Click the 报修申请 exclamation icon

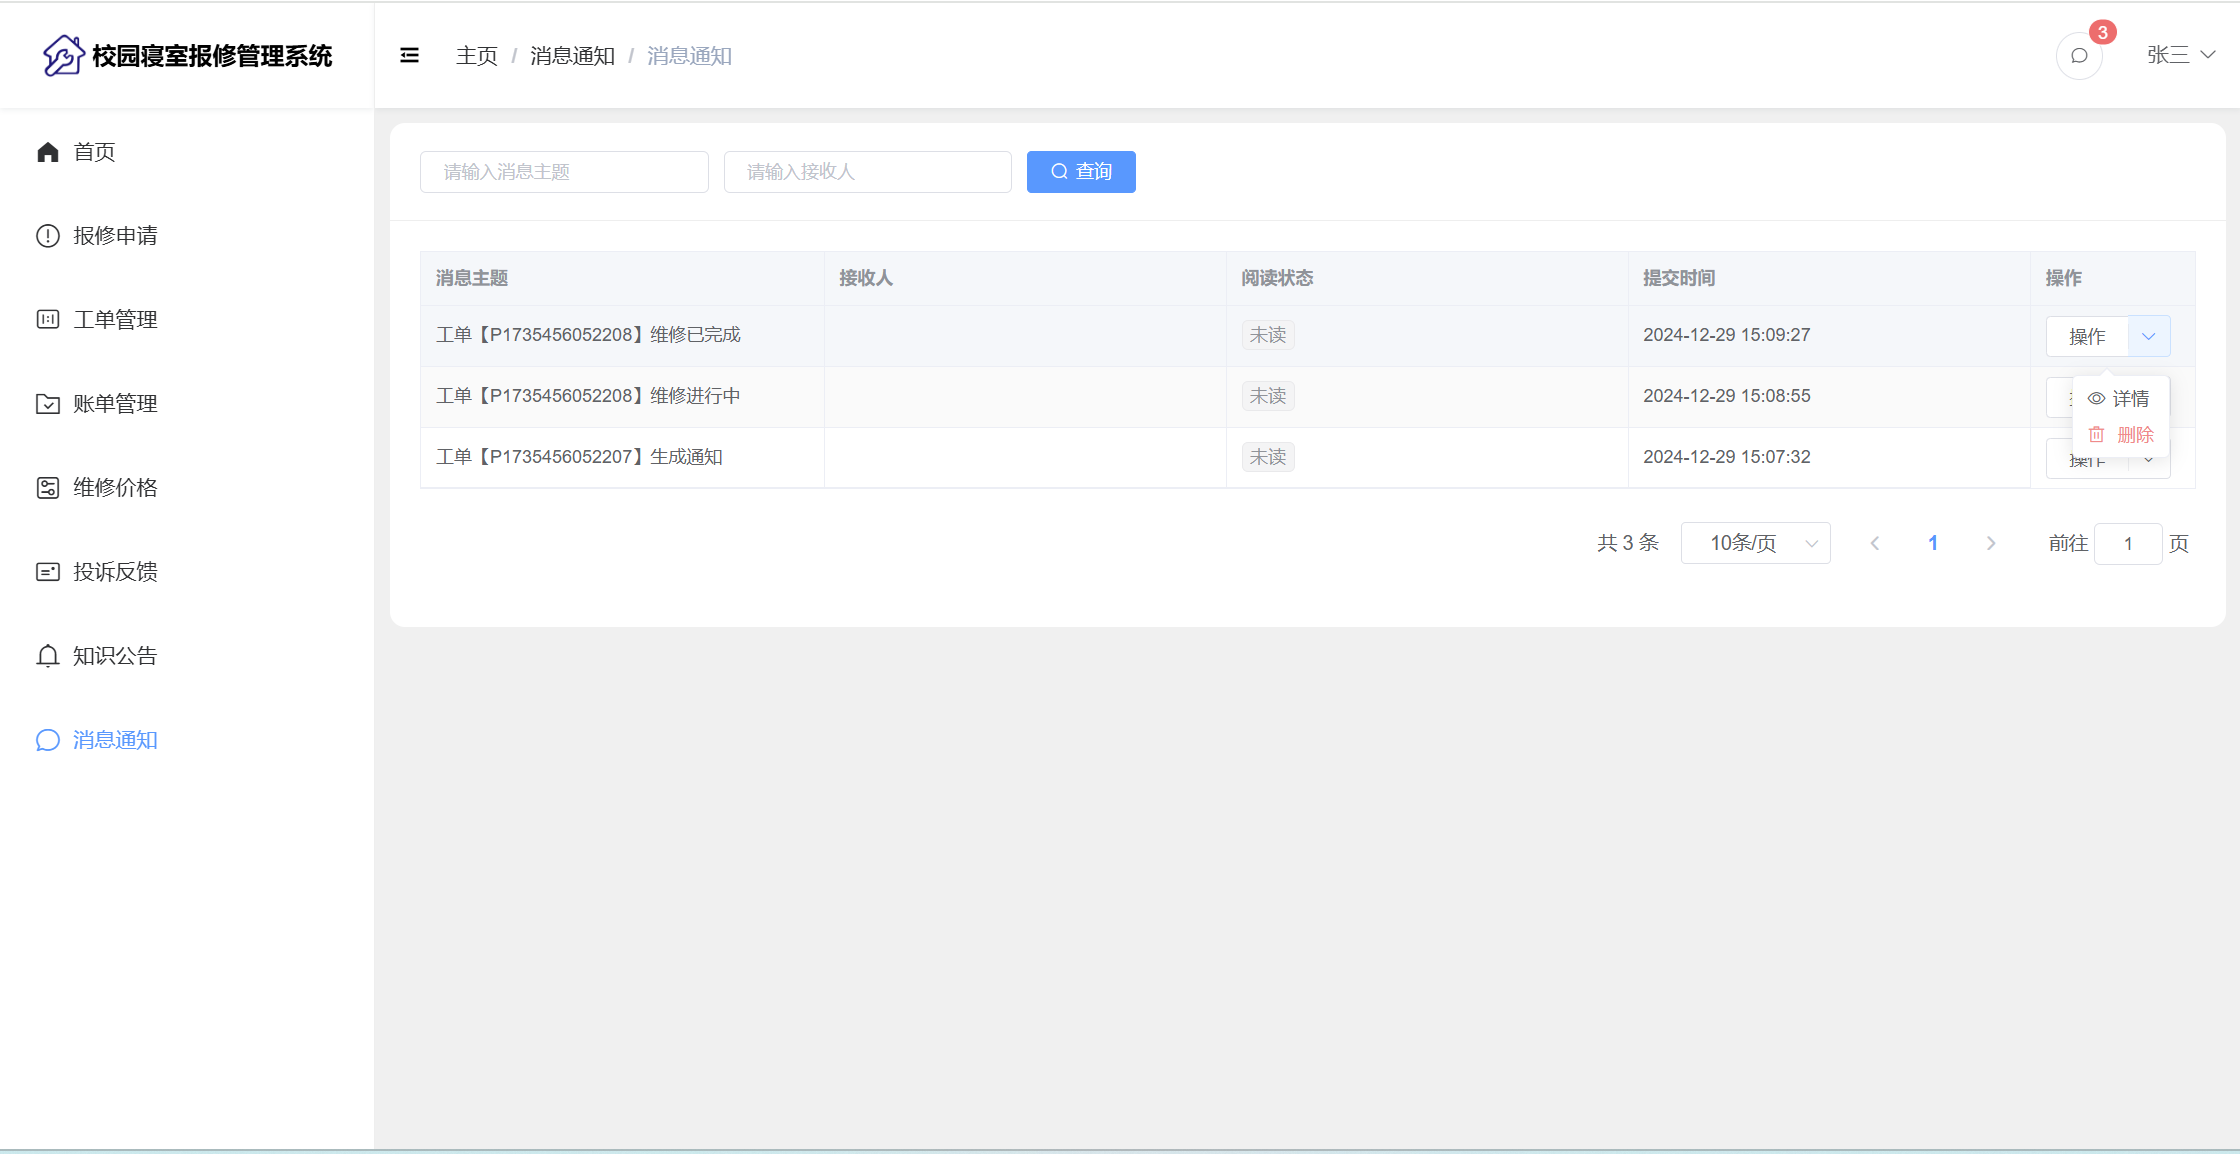48,236
